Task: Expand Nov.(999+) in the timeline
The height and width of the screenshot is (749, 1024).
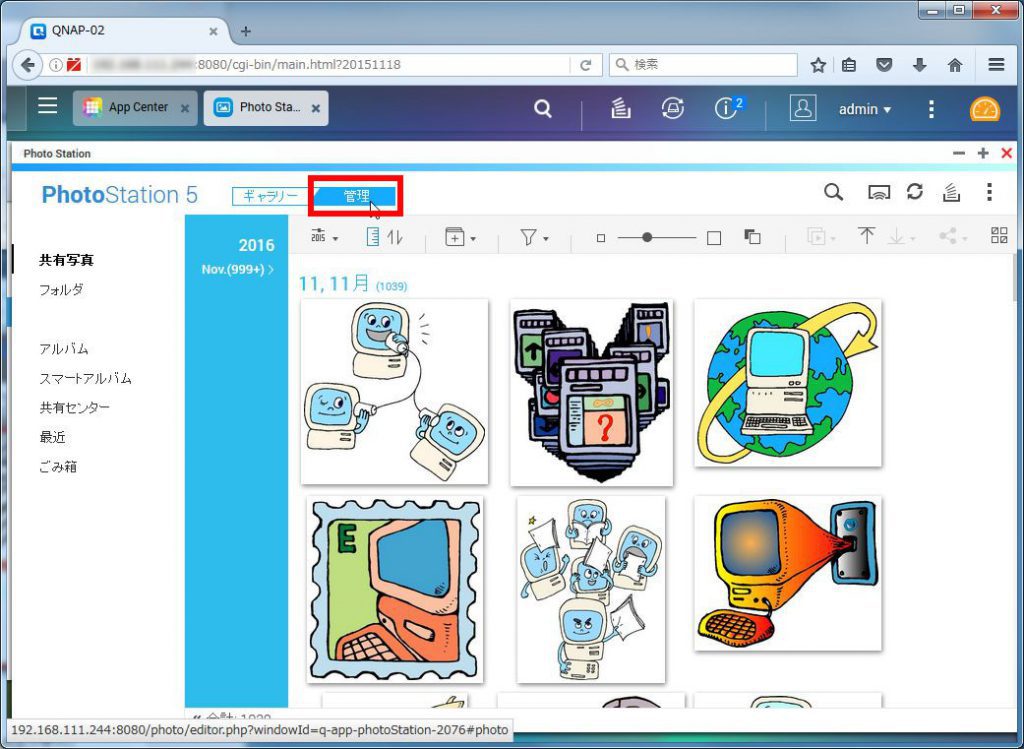Action: point(238,269)
